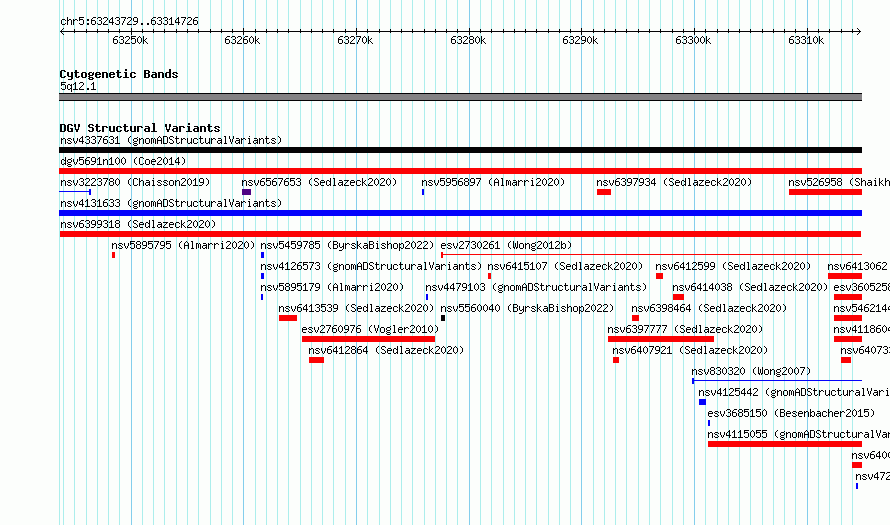Screen dimensions: 890x525
Task: Click the purple nsv6567653 variant block
Action: coord(246,192)
